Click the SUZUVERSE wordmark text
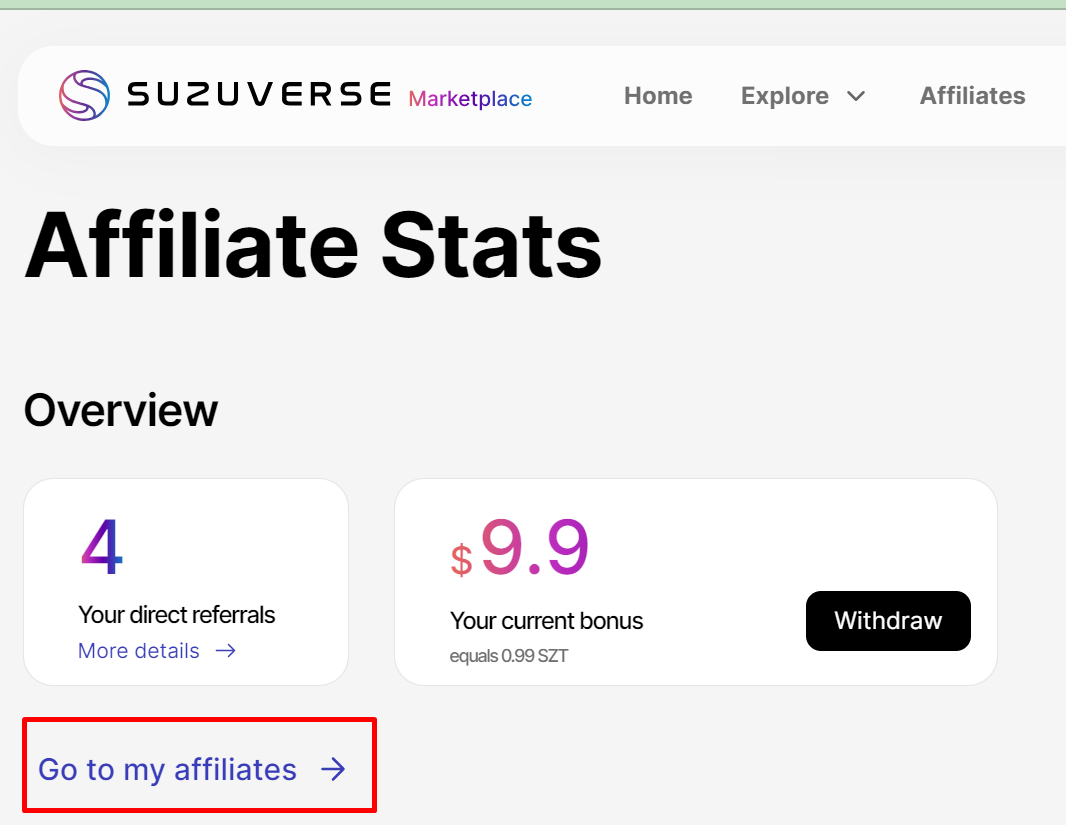 pyautogui.click(x=259, y=96)
